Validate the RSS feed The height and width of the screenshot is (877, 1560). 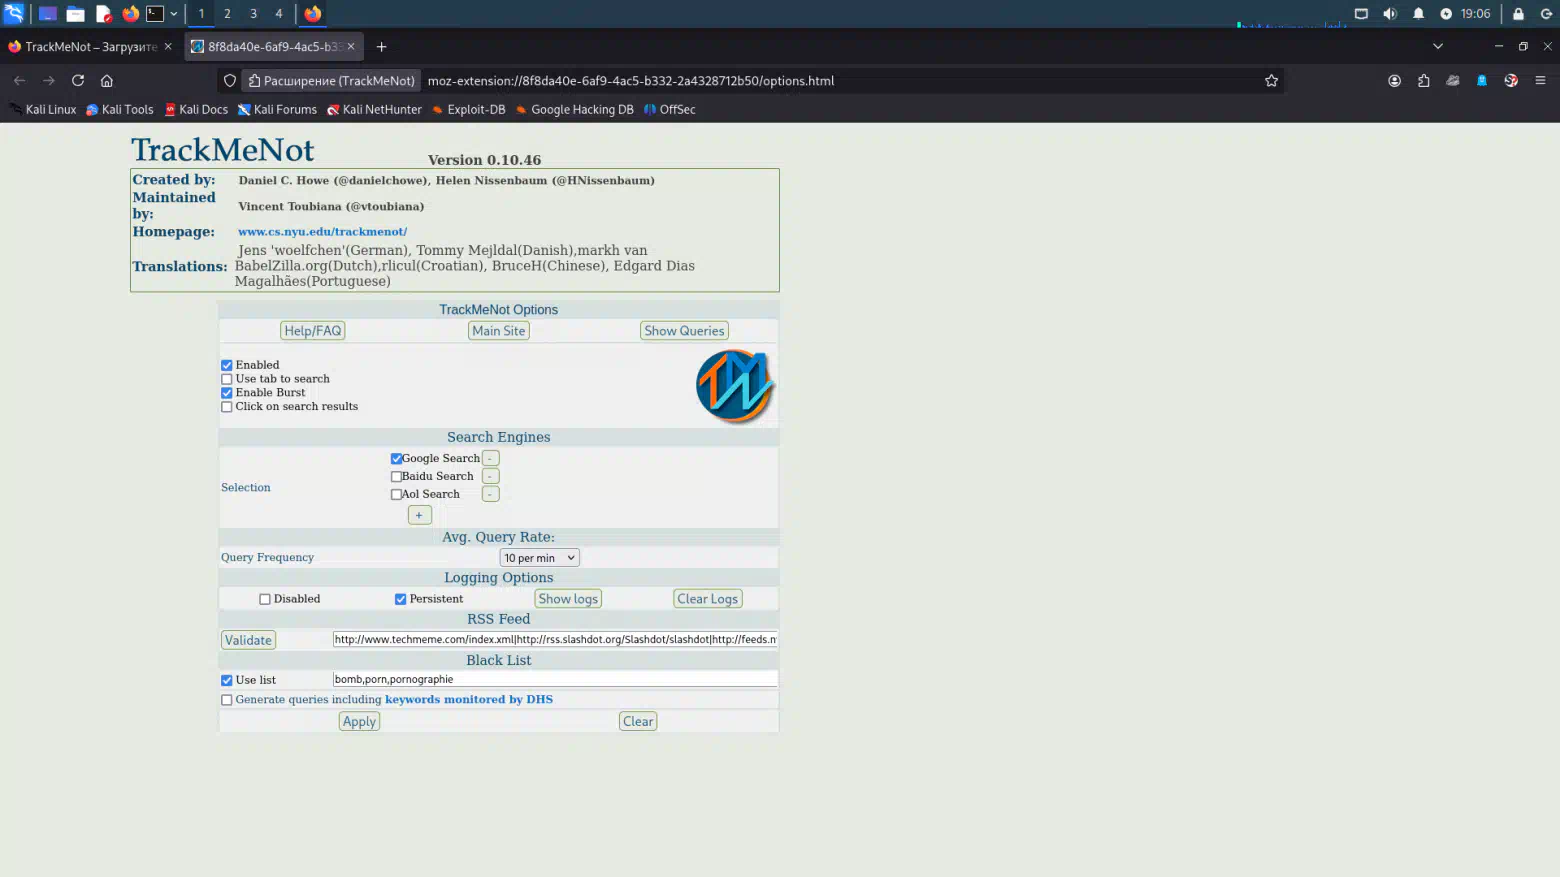click(248, 640)
